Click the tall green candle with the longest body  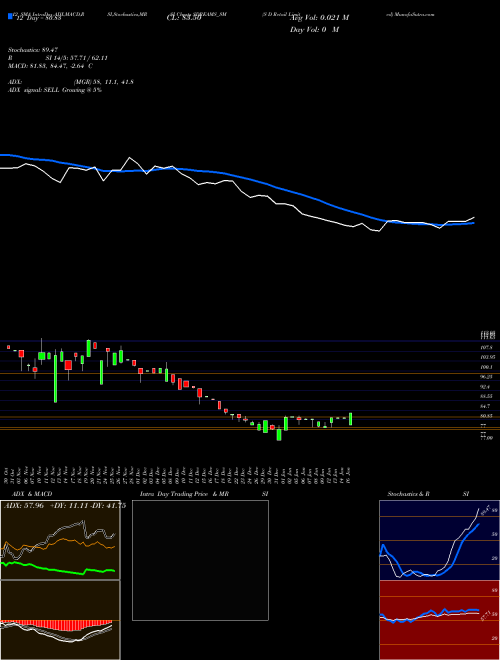(x=55, y=378)
